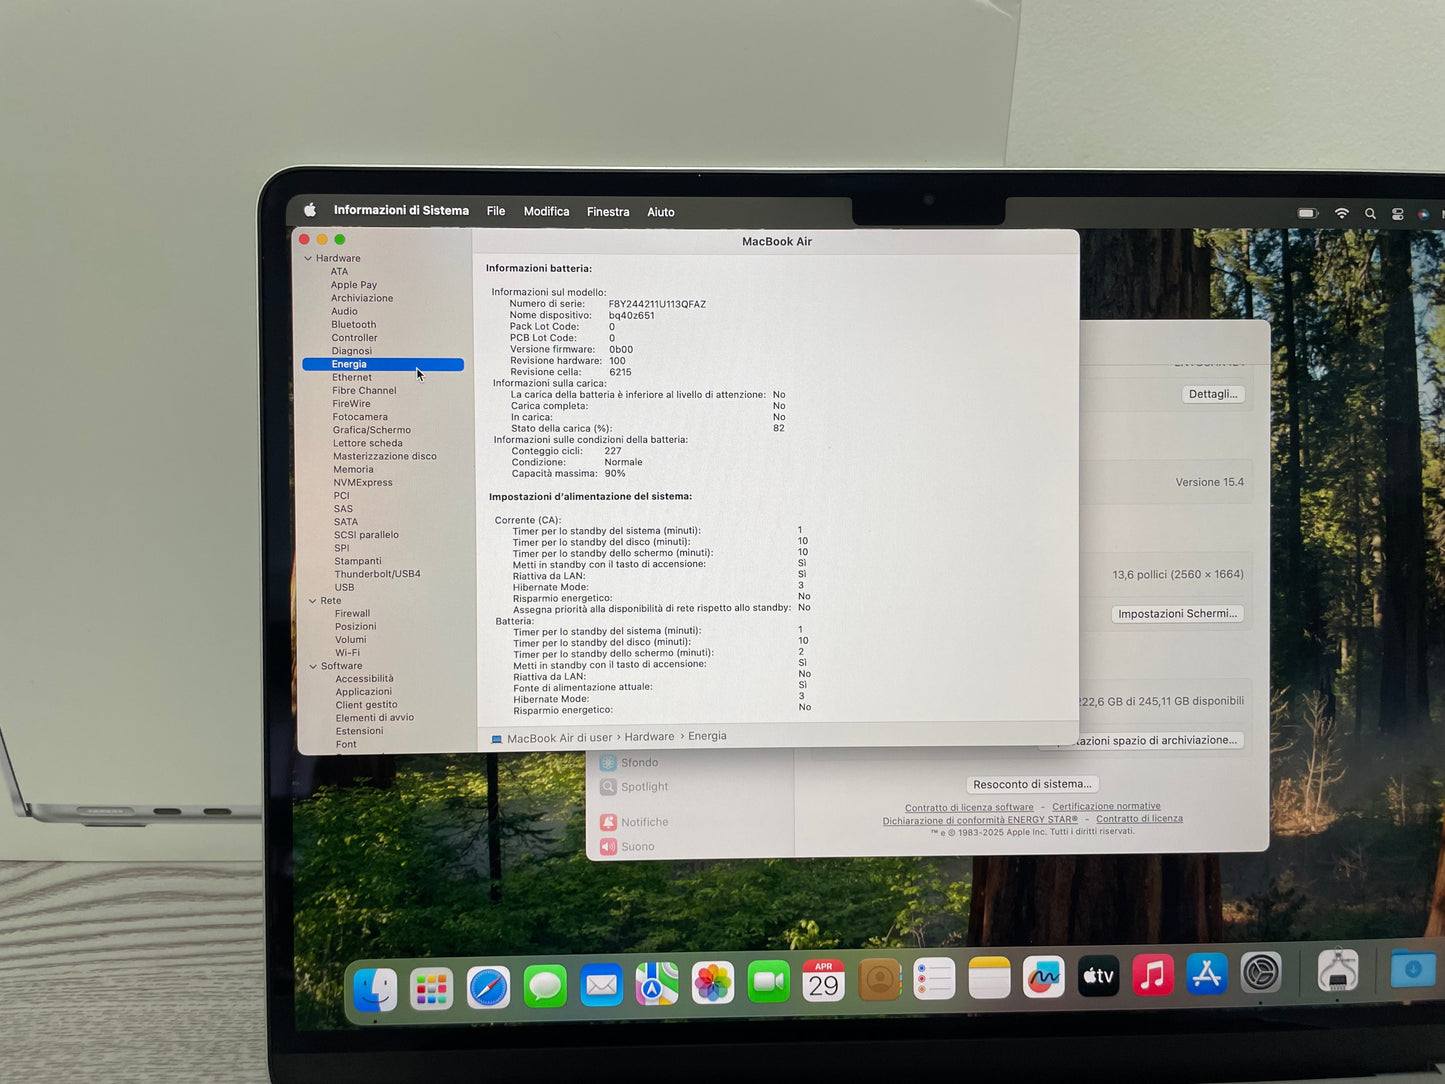Viewport: 1445px width, 1084px height.
Task: Select Thunderbolt/USB4 in sidebar
Action: tap(377, 574)
